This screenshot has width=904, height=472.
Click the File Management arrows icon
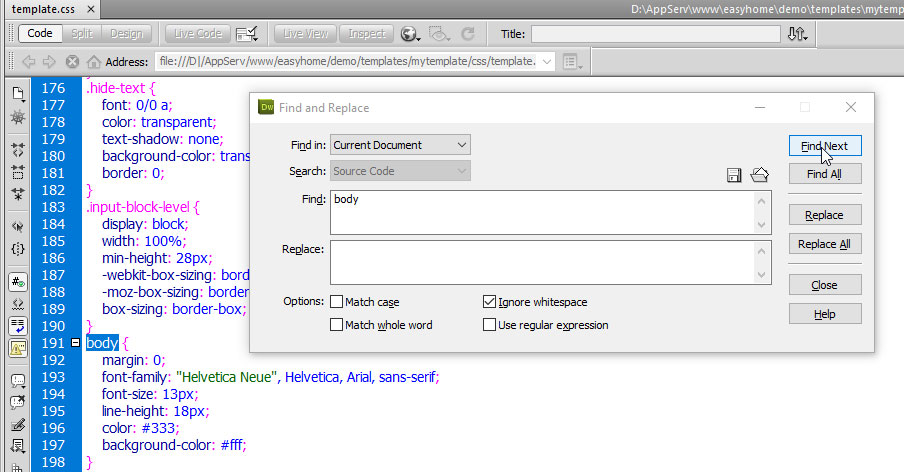(797, 34)
